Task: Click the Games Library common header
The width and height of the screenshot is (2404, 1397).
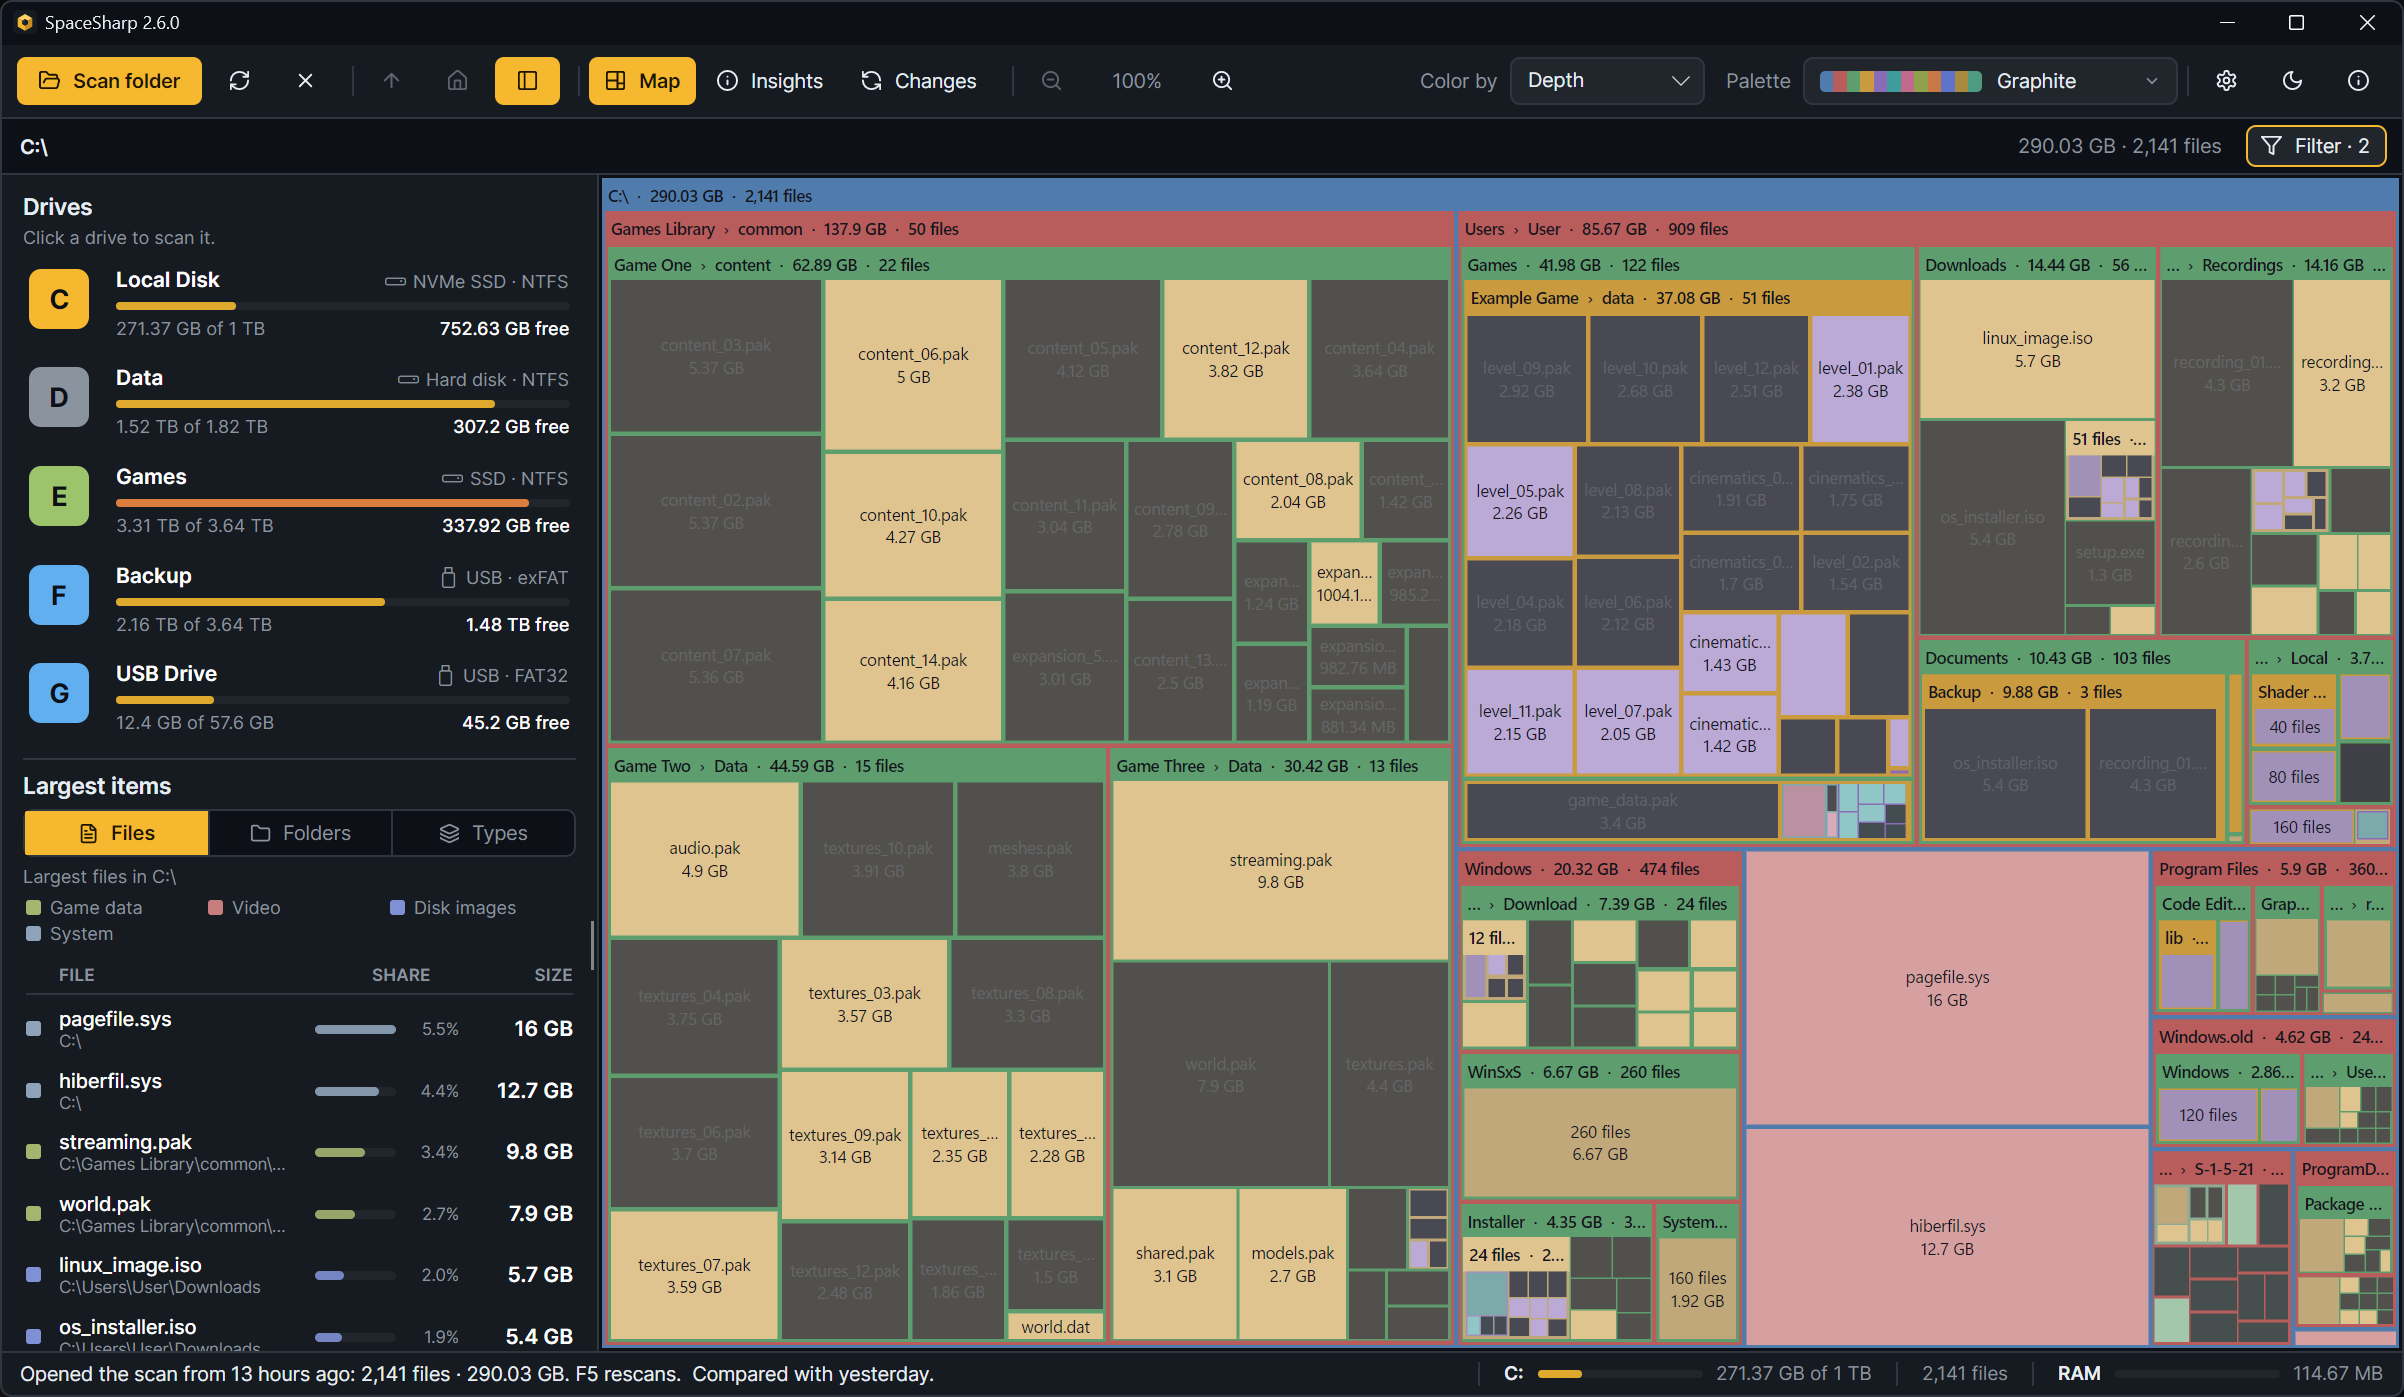Action: [1029, 229]
